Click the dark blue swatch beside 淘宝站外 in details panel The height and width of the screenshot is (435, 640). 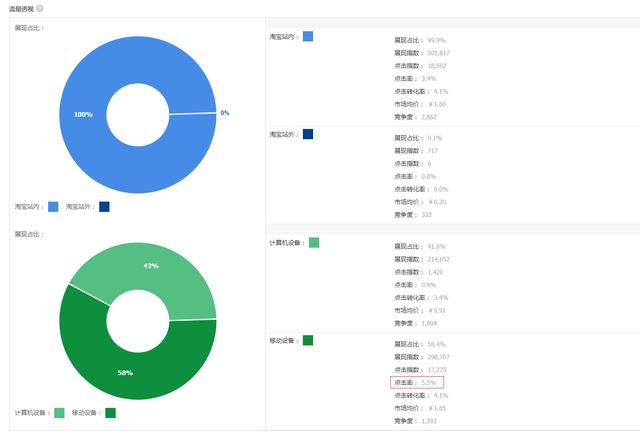pos(308,134)
